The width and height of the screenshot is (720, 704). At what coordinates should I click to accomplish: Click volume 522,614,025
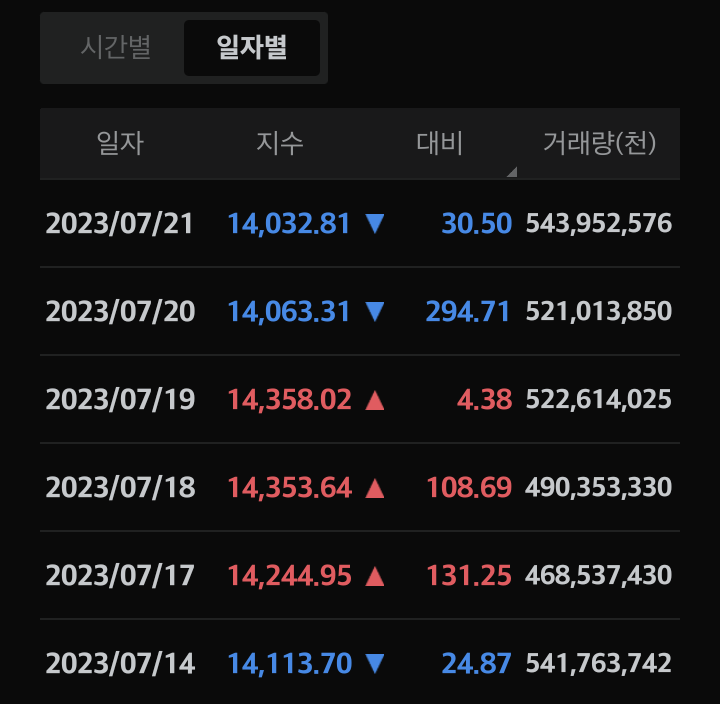(599, 400)
